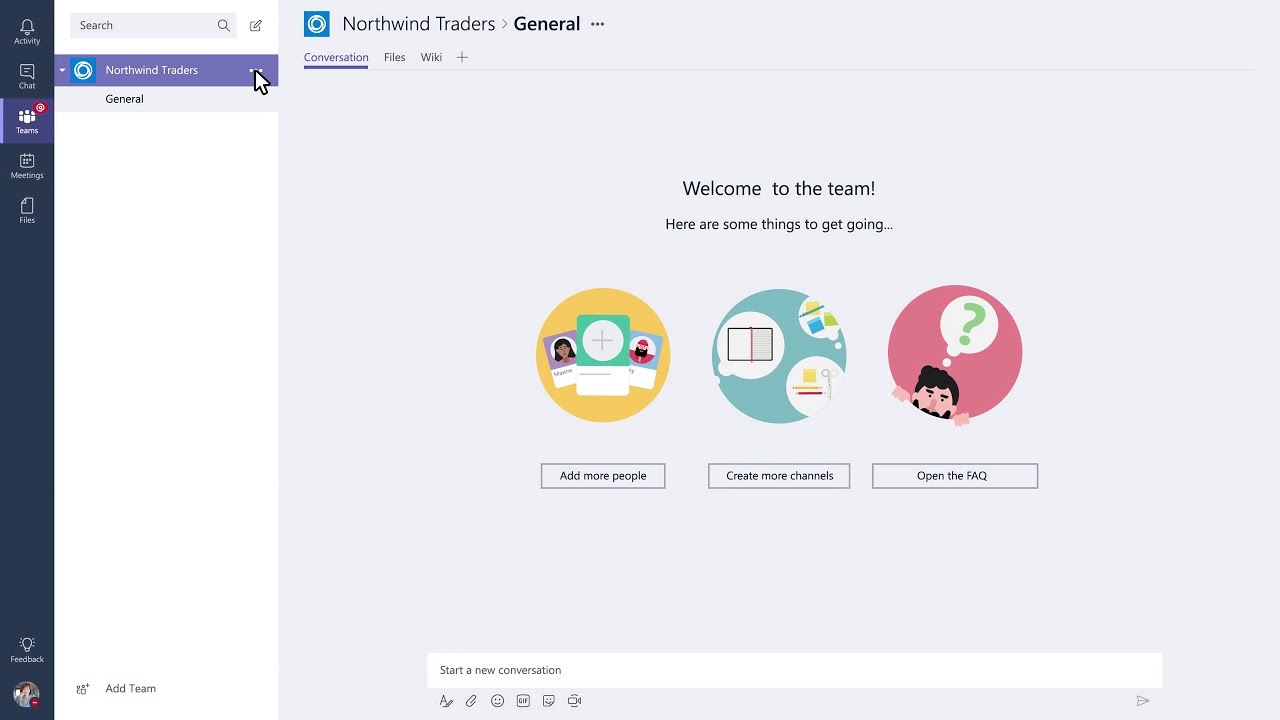Select the General channel

click(x=166, y=99)
